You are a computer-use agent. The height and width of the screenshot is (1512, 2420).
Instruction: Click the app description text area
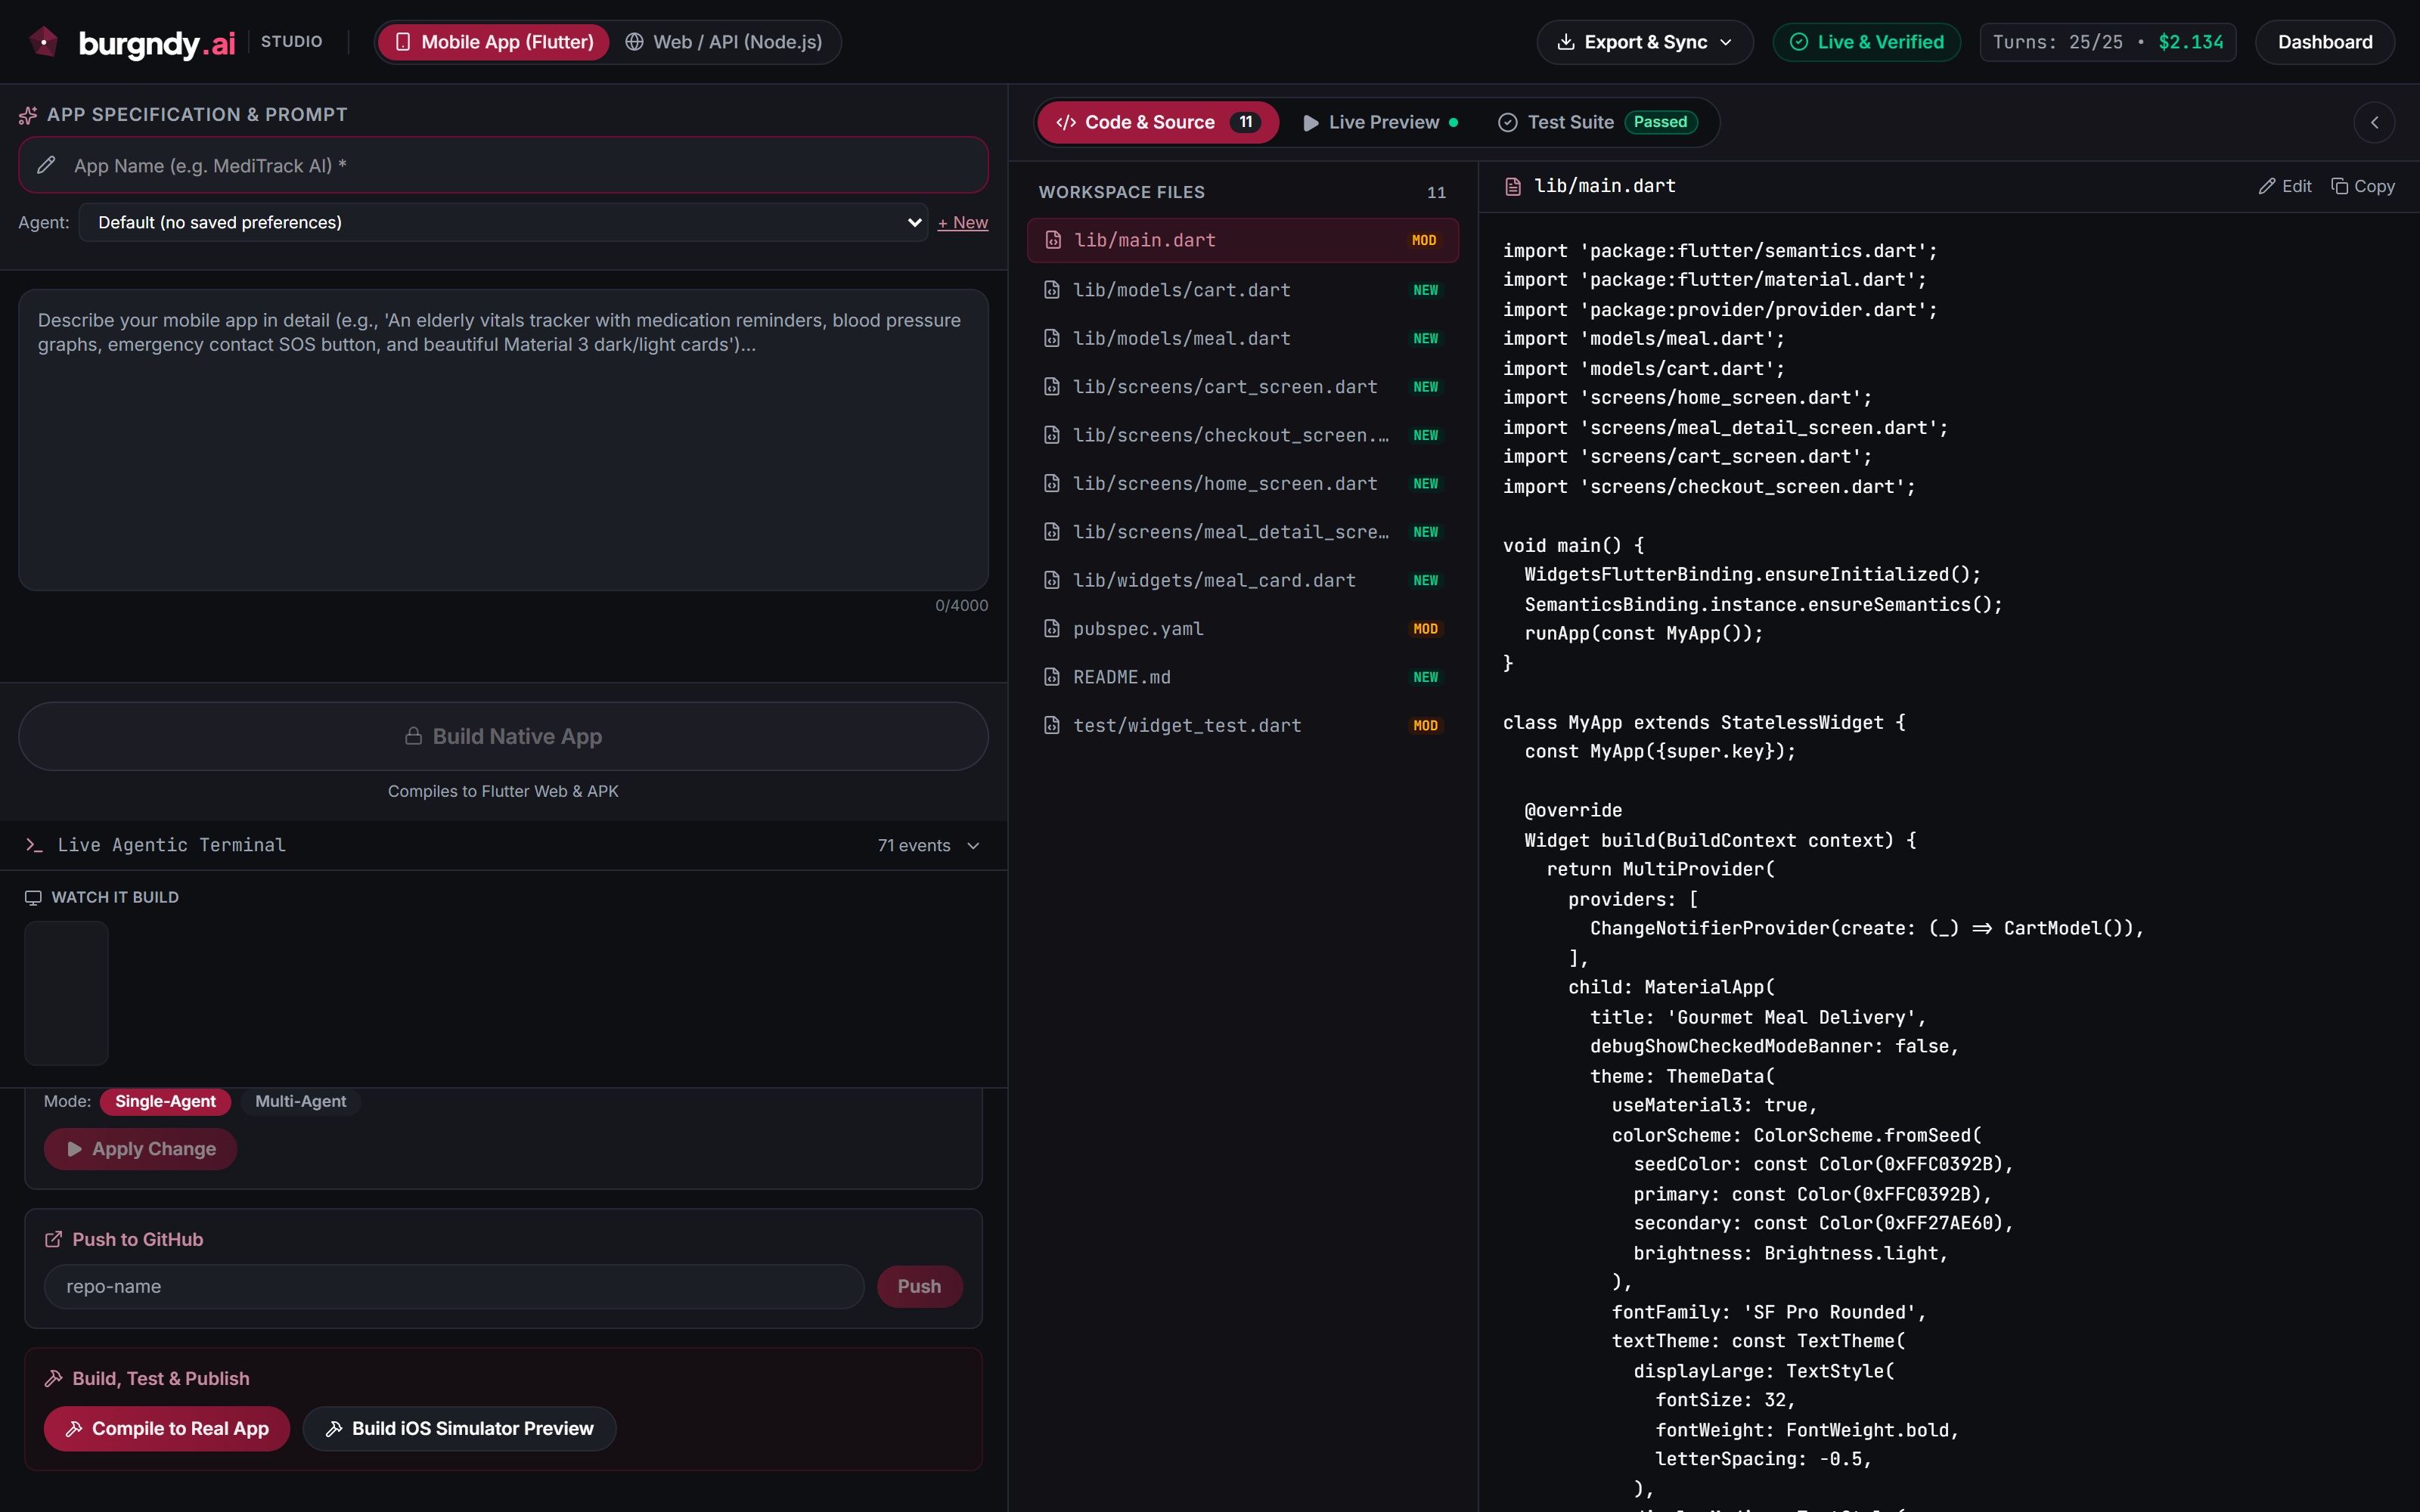click(503, 440)
